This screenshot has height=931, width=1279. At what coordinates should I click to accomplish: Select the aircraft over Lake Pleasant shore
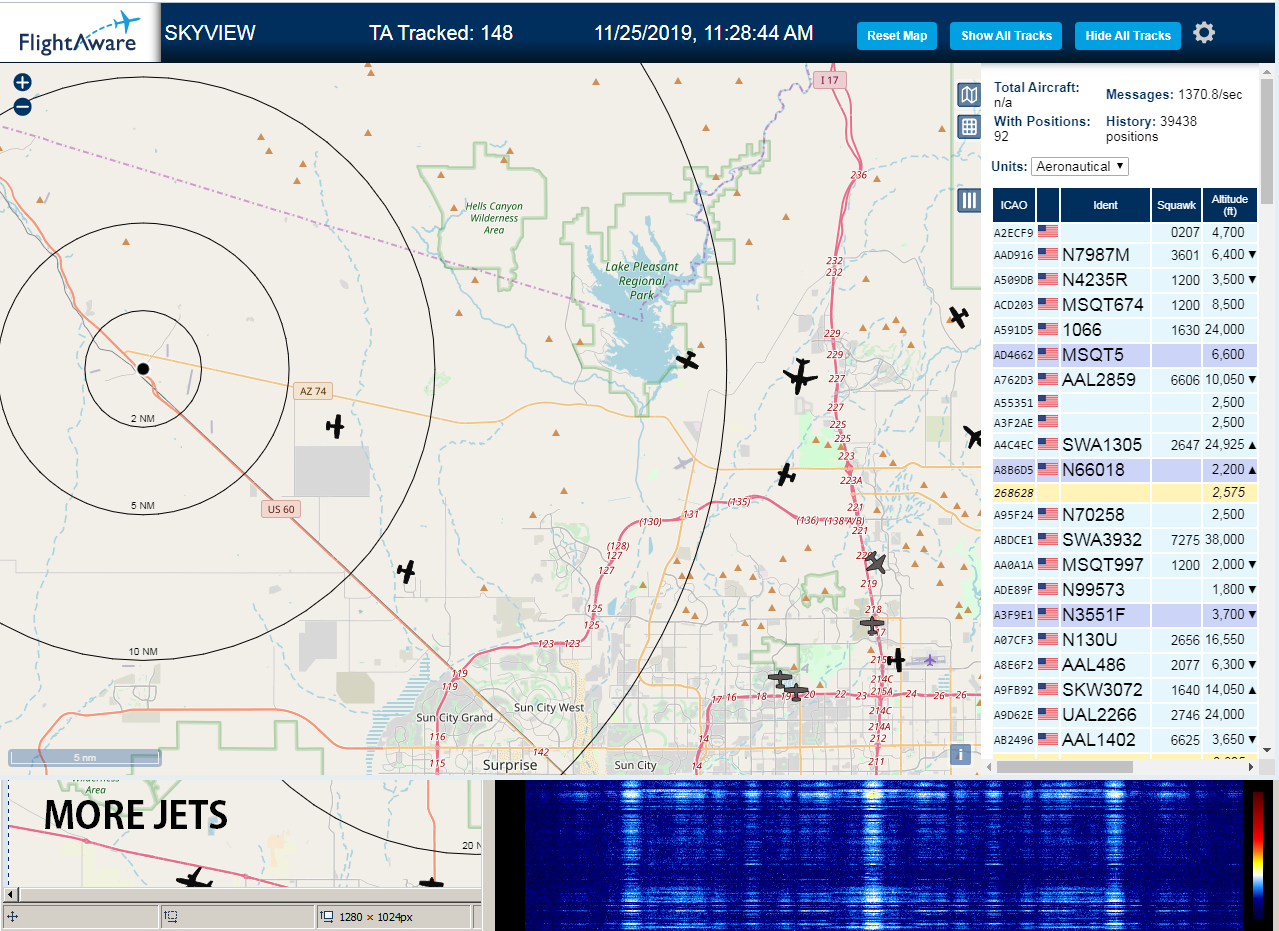click(x=687, y=360)
